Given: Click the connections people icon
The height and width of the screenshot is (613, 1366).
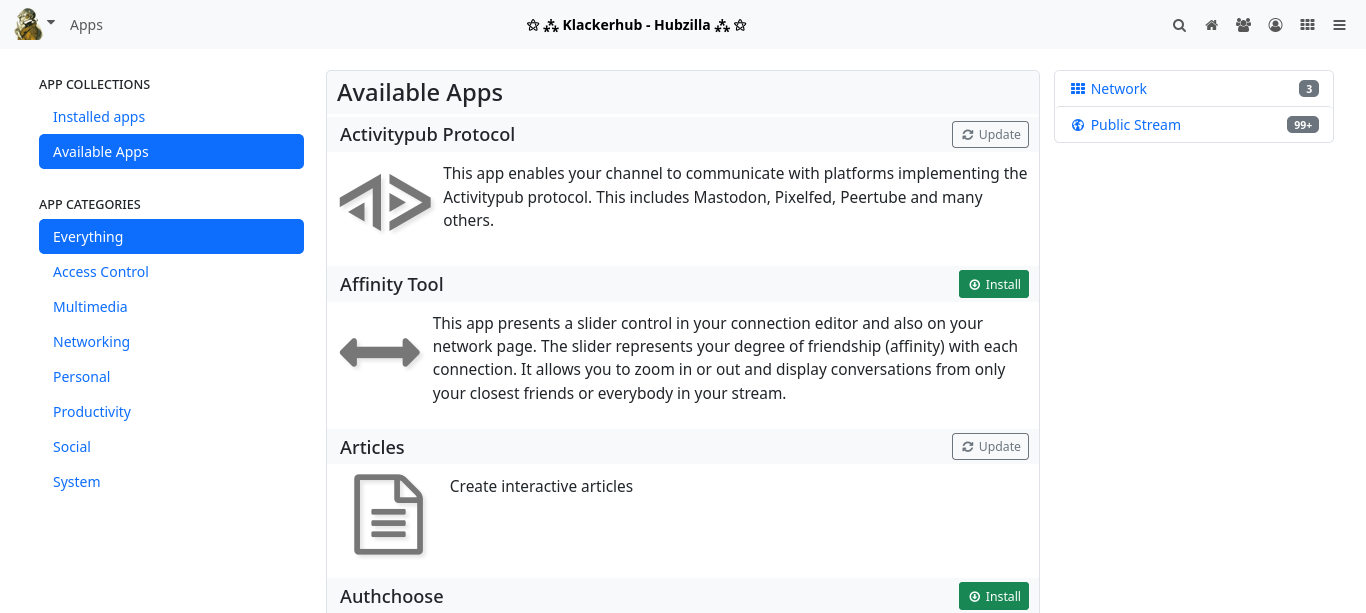Looking at the screenshot, I should coord(1243,25).
